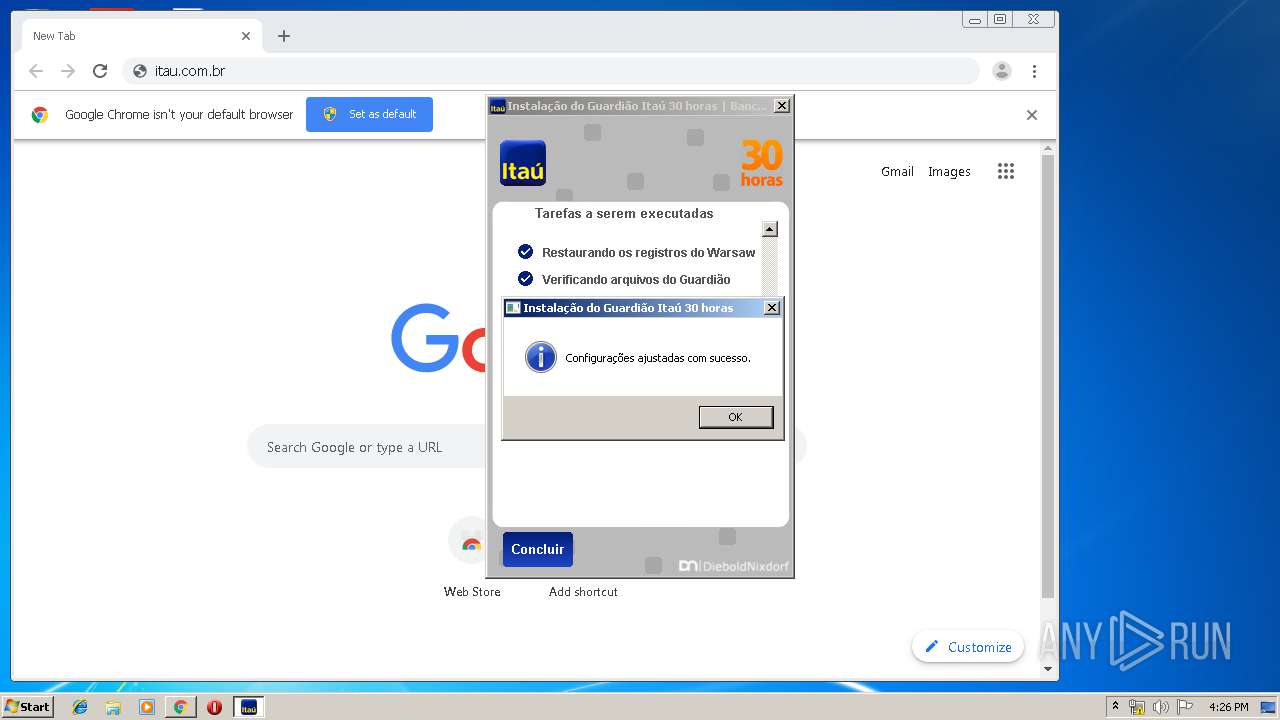Click Set as default button
Screen dimensions: 1280x720
click(369, 114)
